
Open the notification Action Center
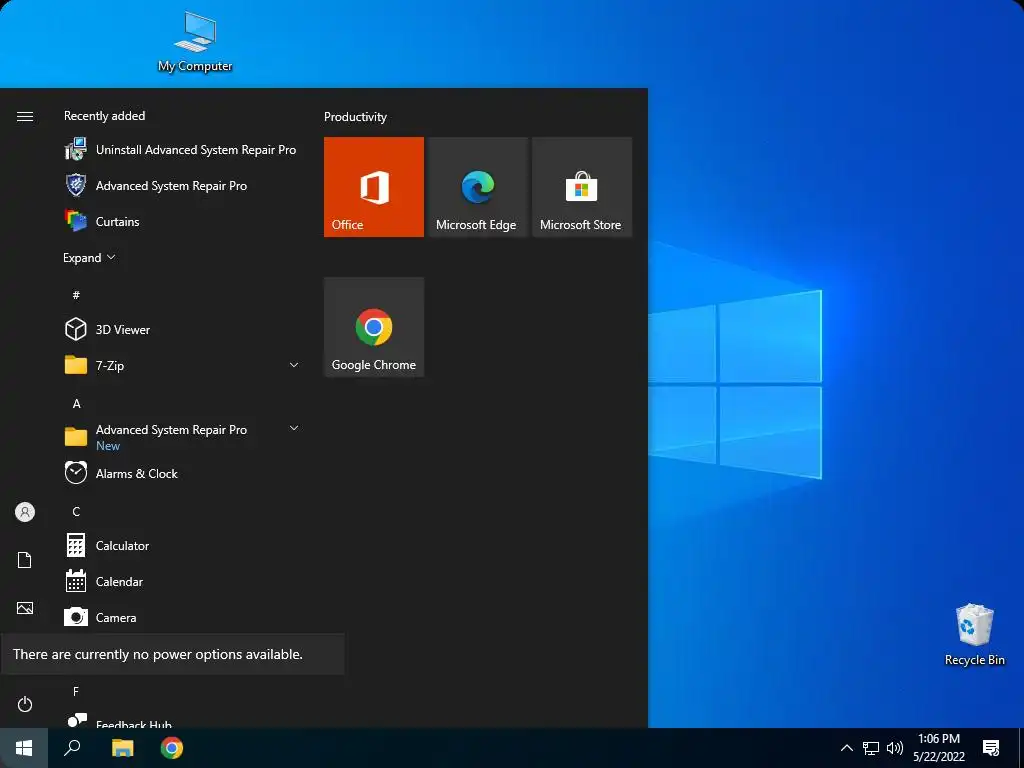point(991,748)
